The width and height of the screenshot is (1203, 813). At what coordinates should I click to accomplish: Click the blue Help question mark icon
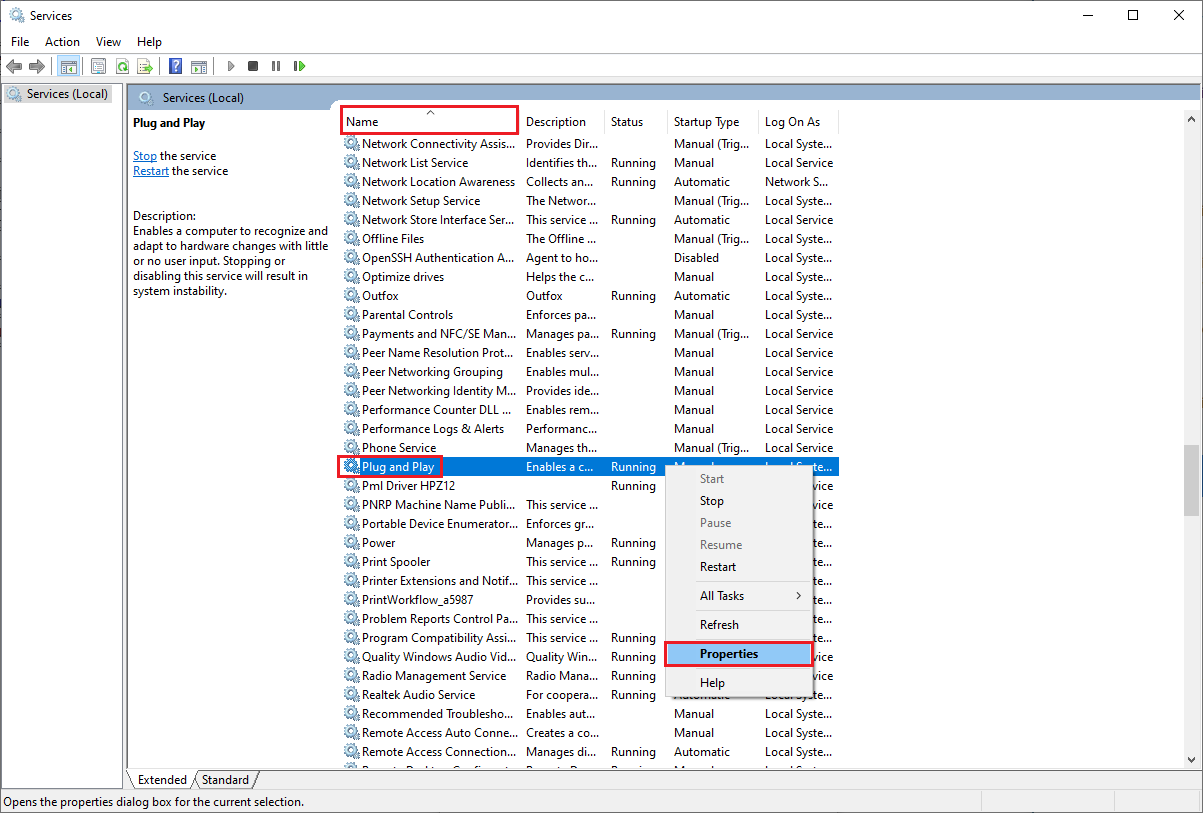pyautogui.click(x=175, y=66)
